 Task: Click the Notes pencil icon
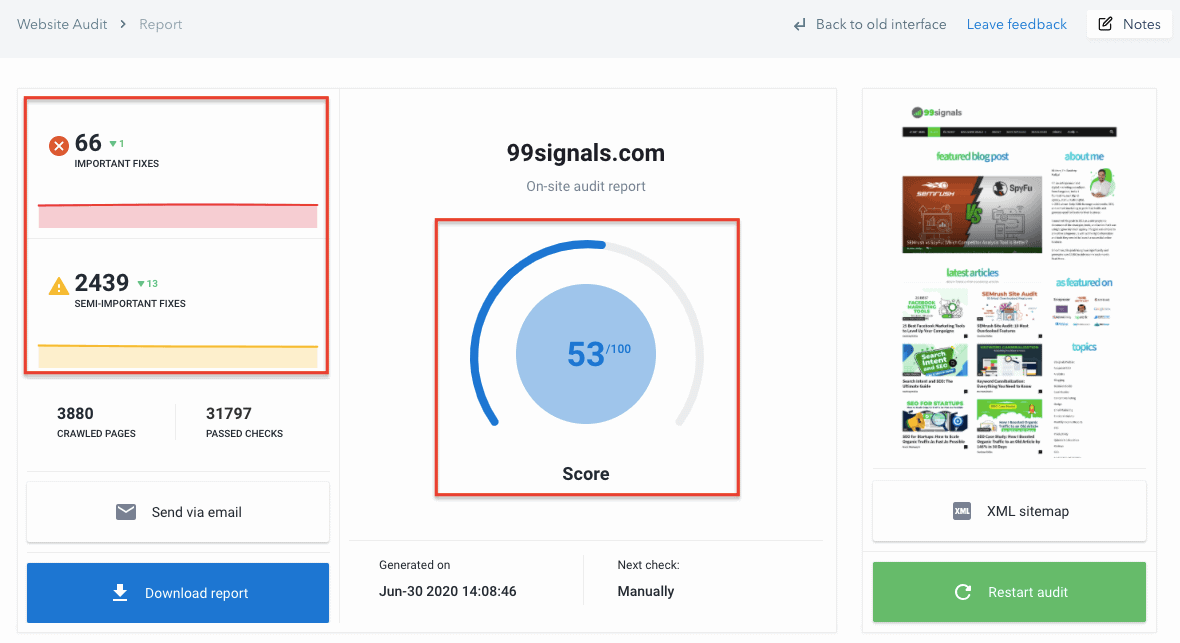point(1105,24)
